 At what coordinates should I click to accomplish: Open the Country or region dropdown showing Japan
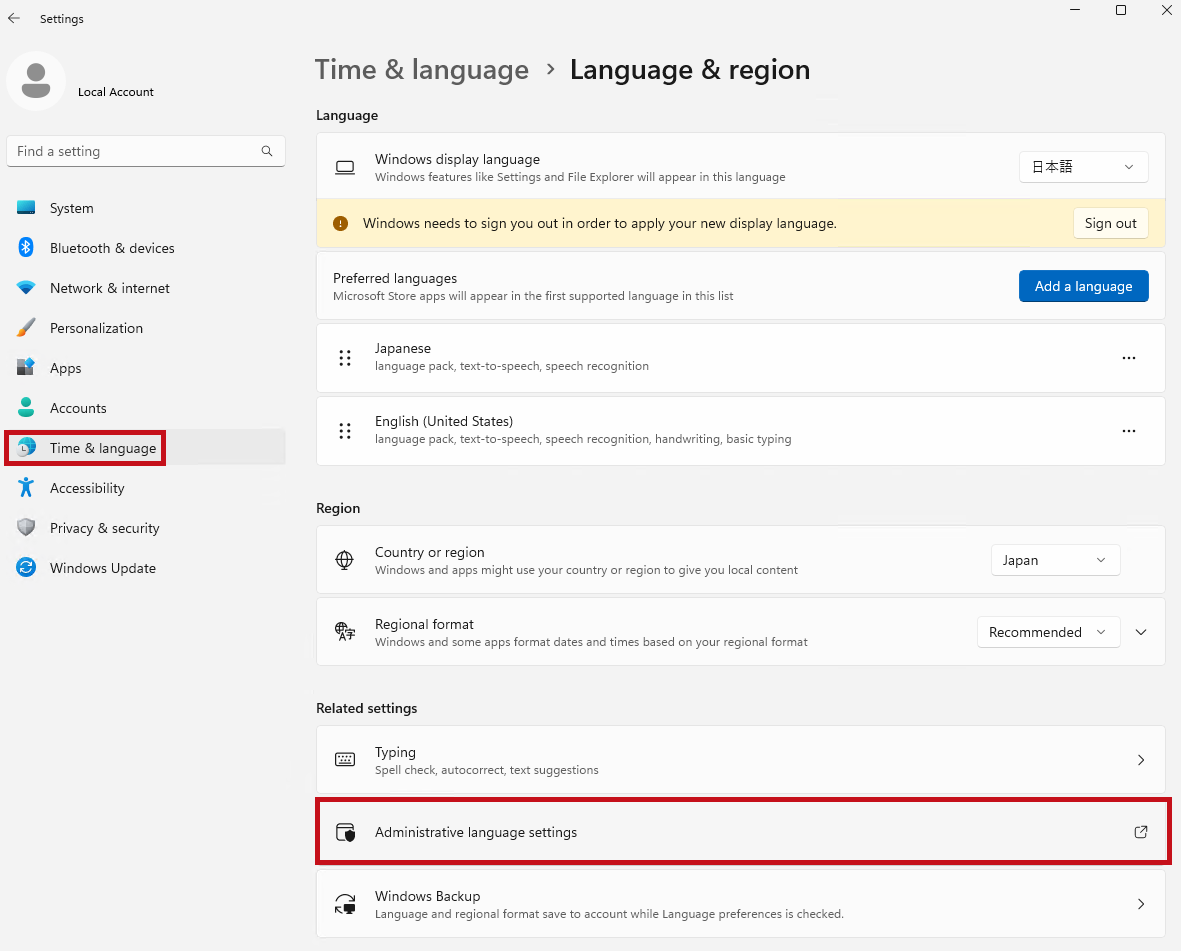coord(1055,560)
